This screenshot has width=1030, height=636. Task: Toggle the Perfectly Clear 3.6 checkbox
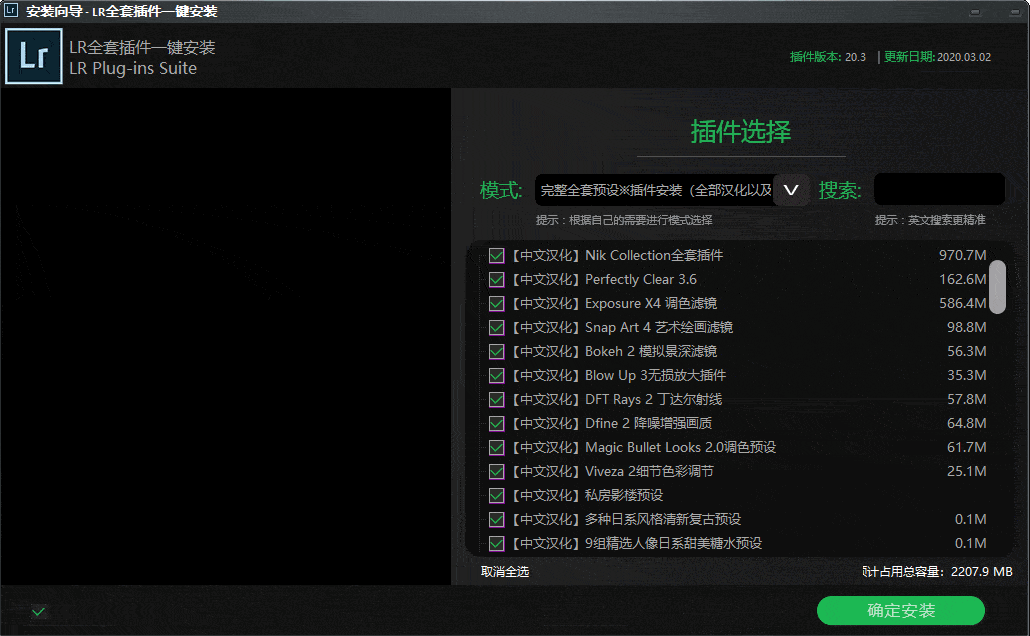(x=496, y=279)
